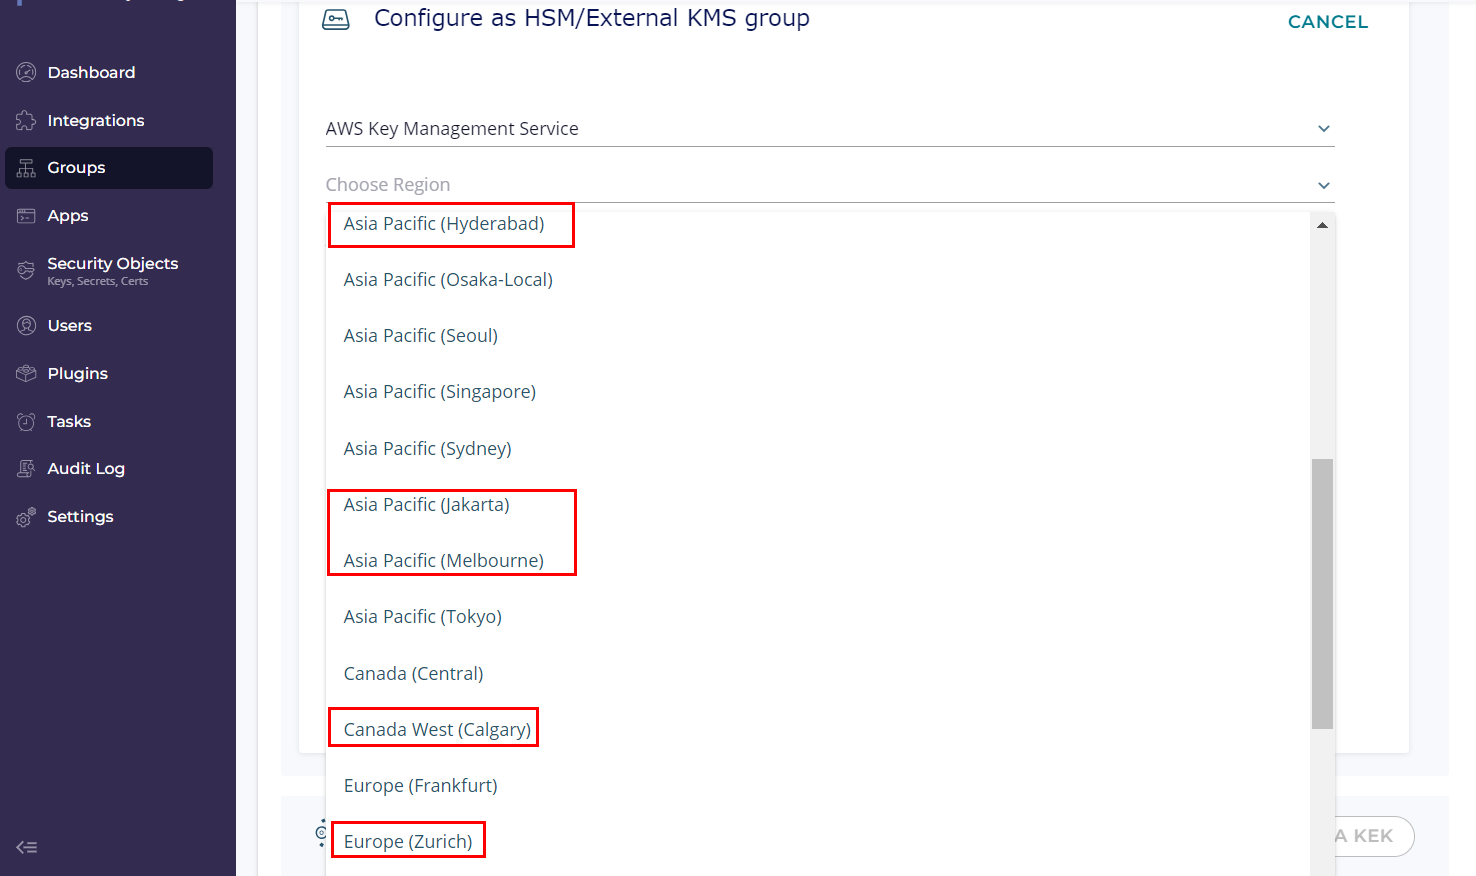Pick Asia Pacific (Tokyo) region
This screenshot has width=1476, height=876.
click(422, 617)
